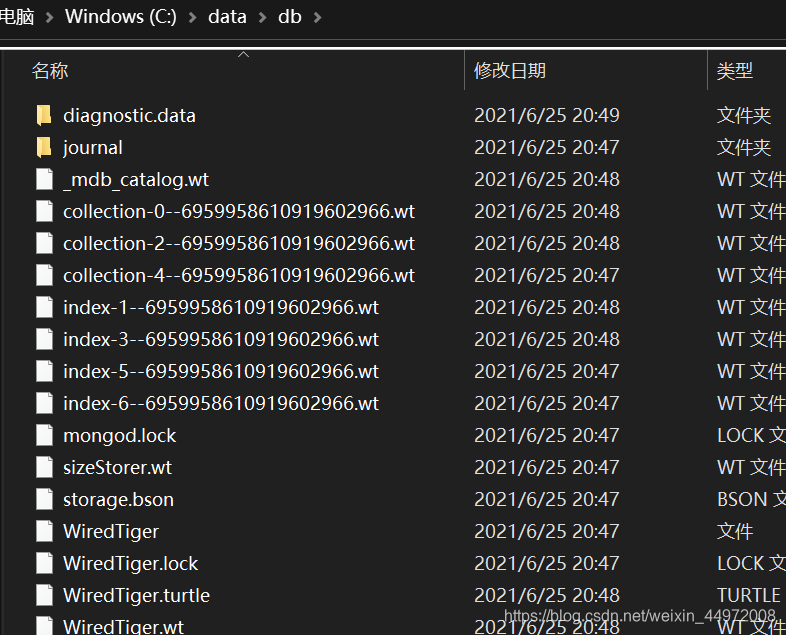Sort by the 类型 column header
This screenshot has width=786, height=635.
click(734, 71)
